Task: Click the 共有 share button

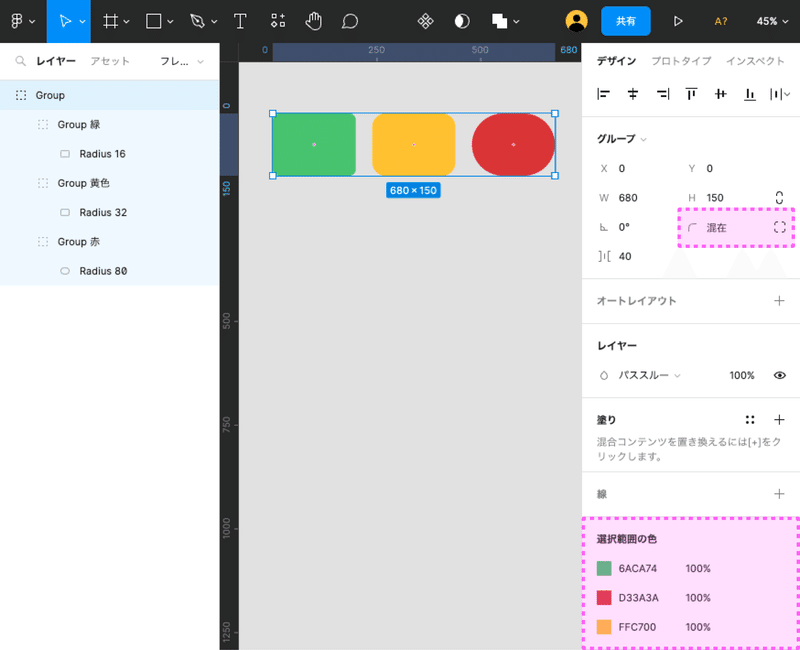Action: (x=626, y=21)
